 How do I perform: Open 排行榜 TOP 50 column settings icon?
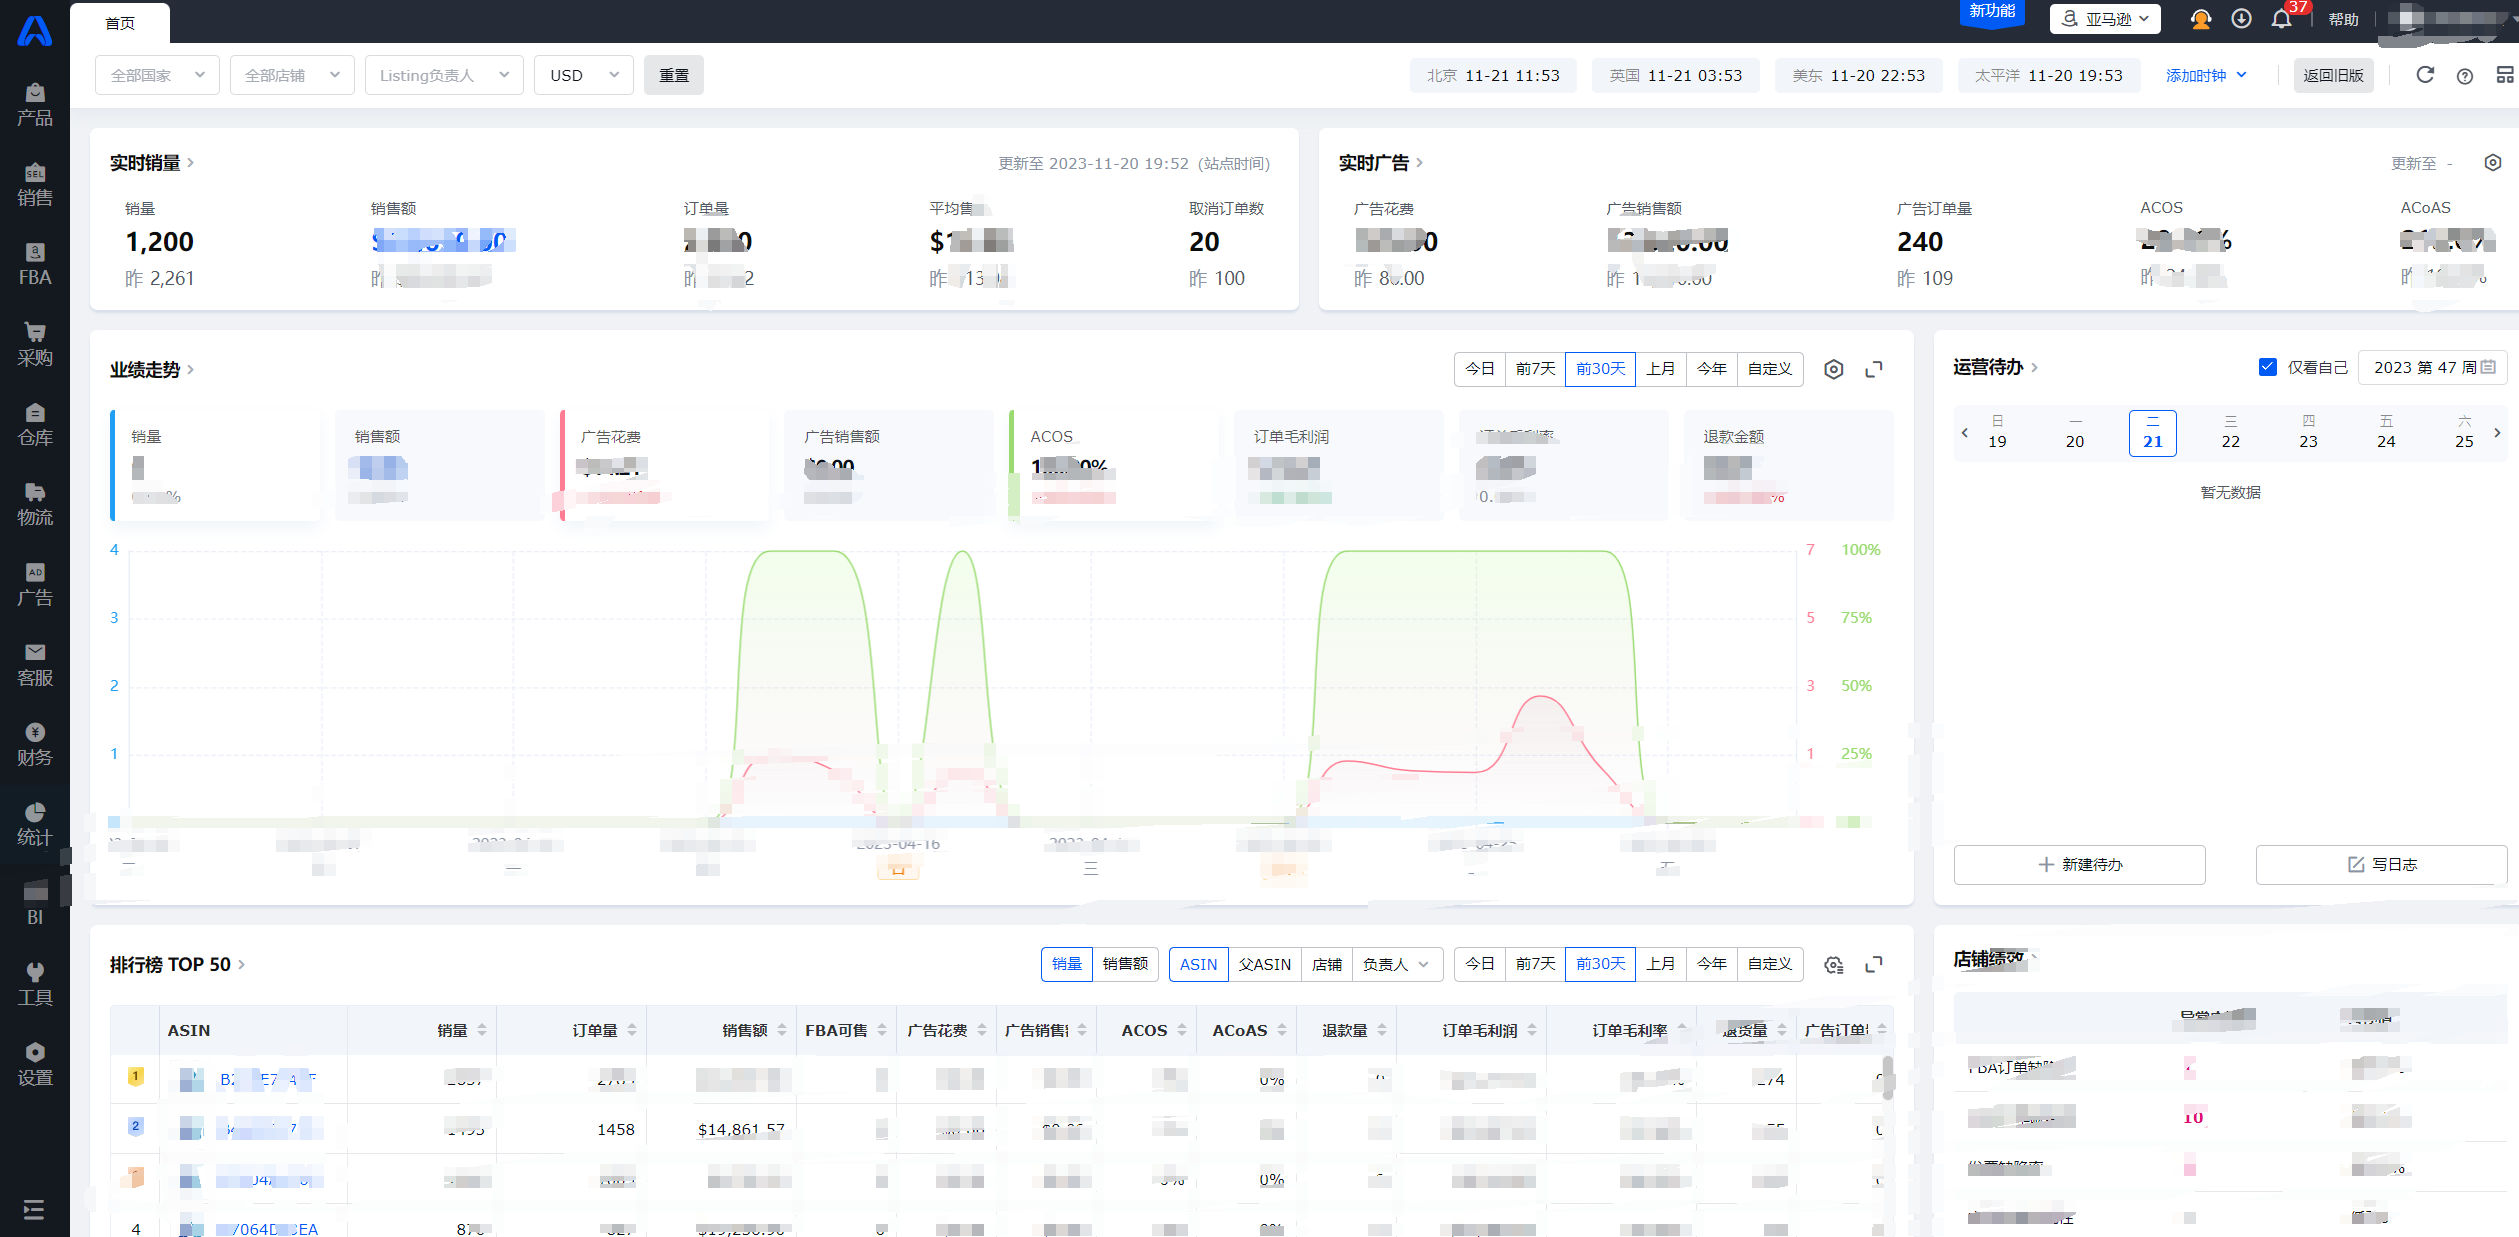pyautogui.click(x=1833, y=965)
